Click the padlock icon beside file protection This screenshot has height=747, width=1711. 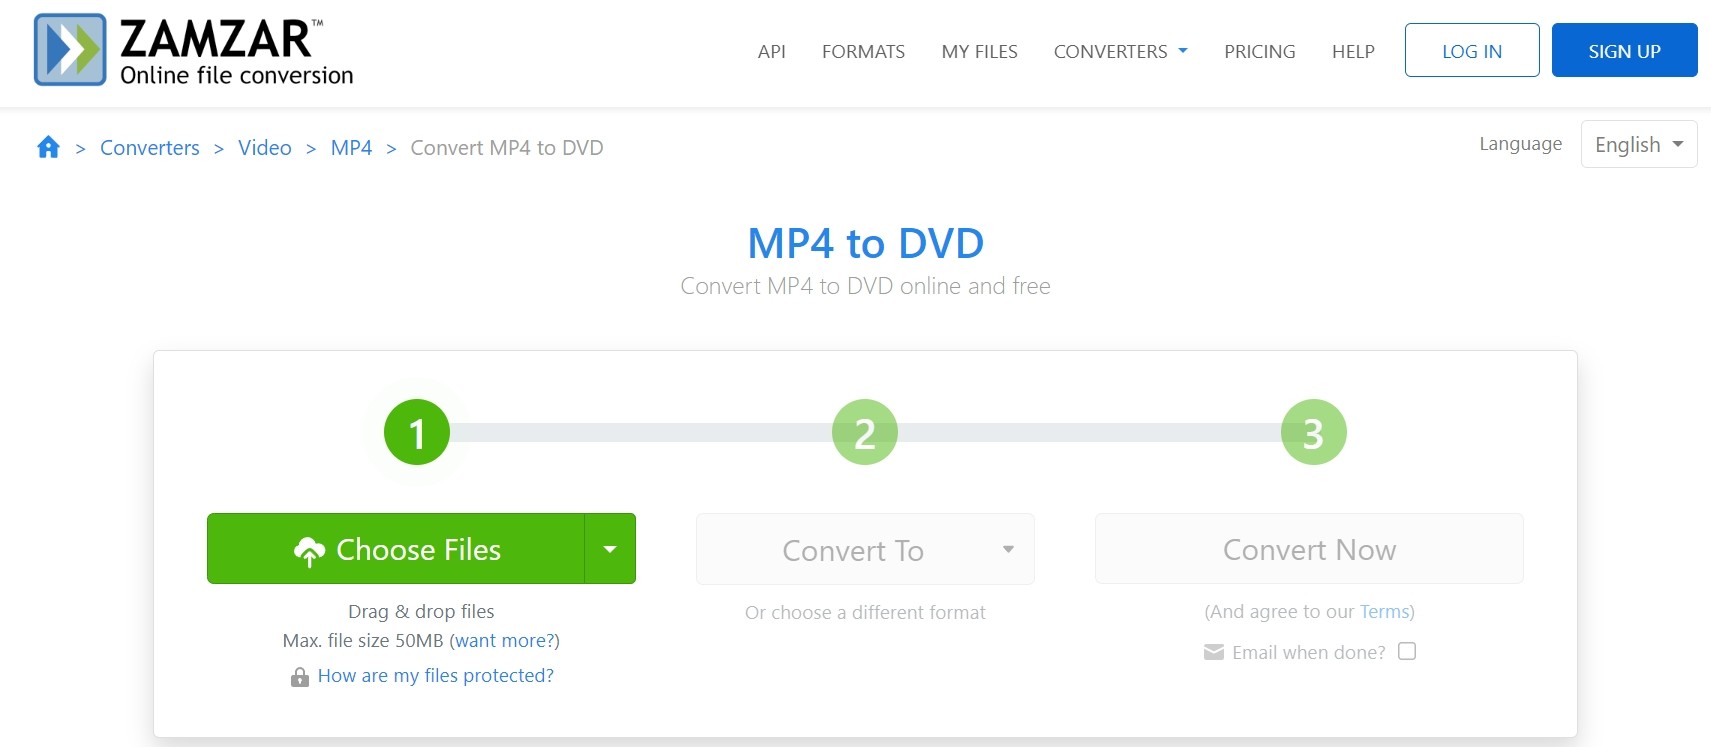pyautogui.click(x=300, y=677)
